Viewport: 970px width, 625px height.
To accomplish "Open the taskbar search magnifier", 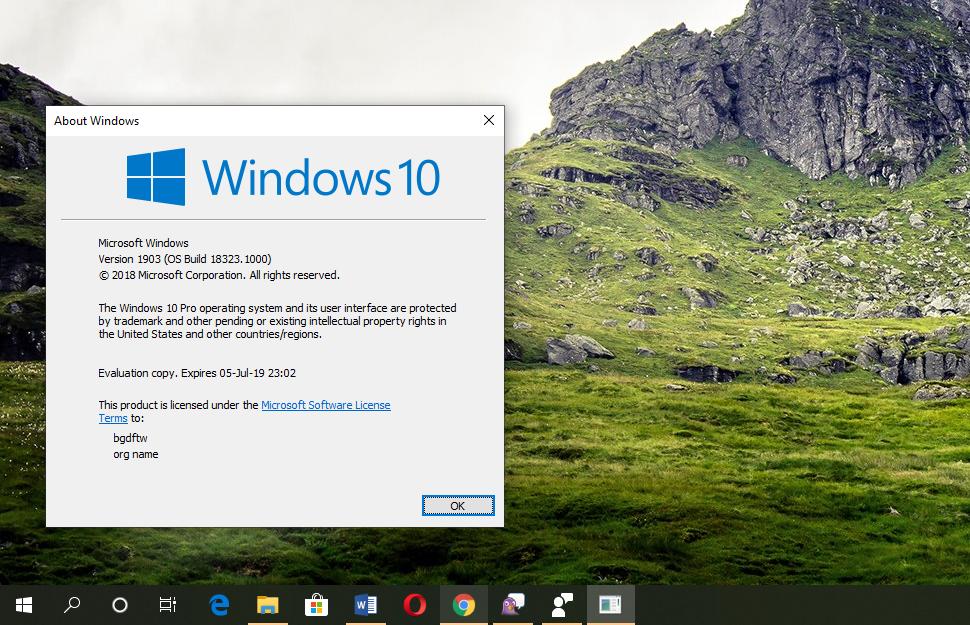I will (x=72, y=605).
